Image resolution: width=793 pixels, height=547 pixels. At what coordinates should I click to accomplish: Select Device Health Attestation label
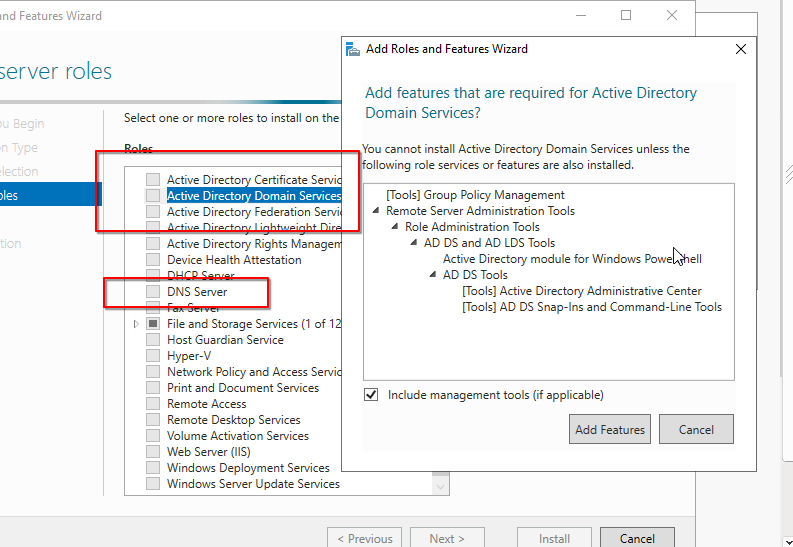tap(234, 259)
